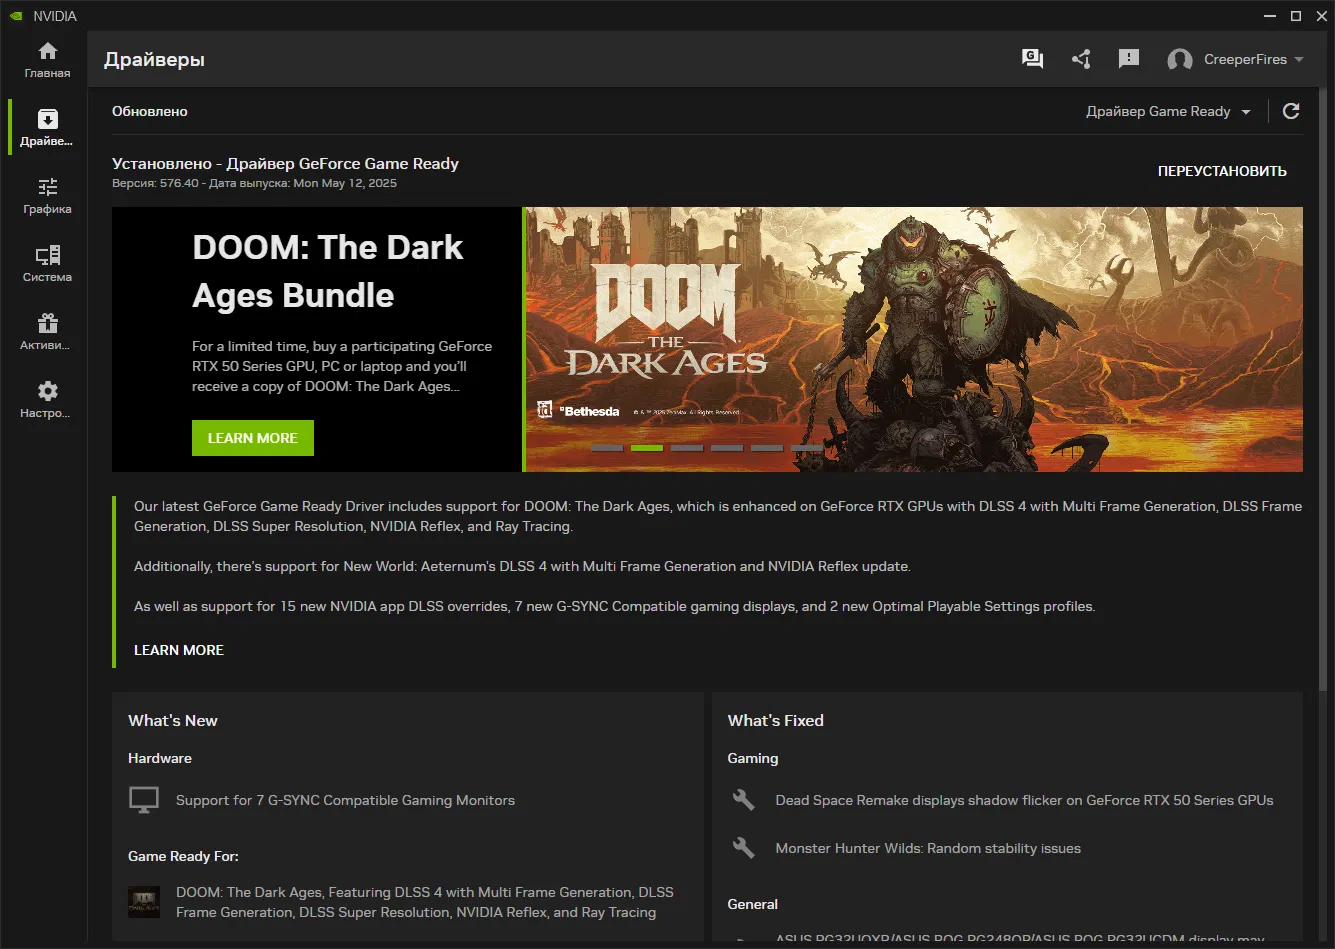Open the feedback exclamation icon

click(x=1129, y=59)
